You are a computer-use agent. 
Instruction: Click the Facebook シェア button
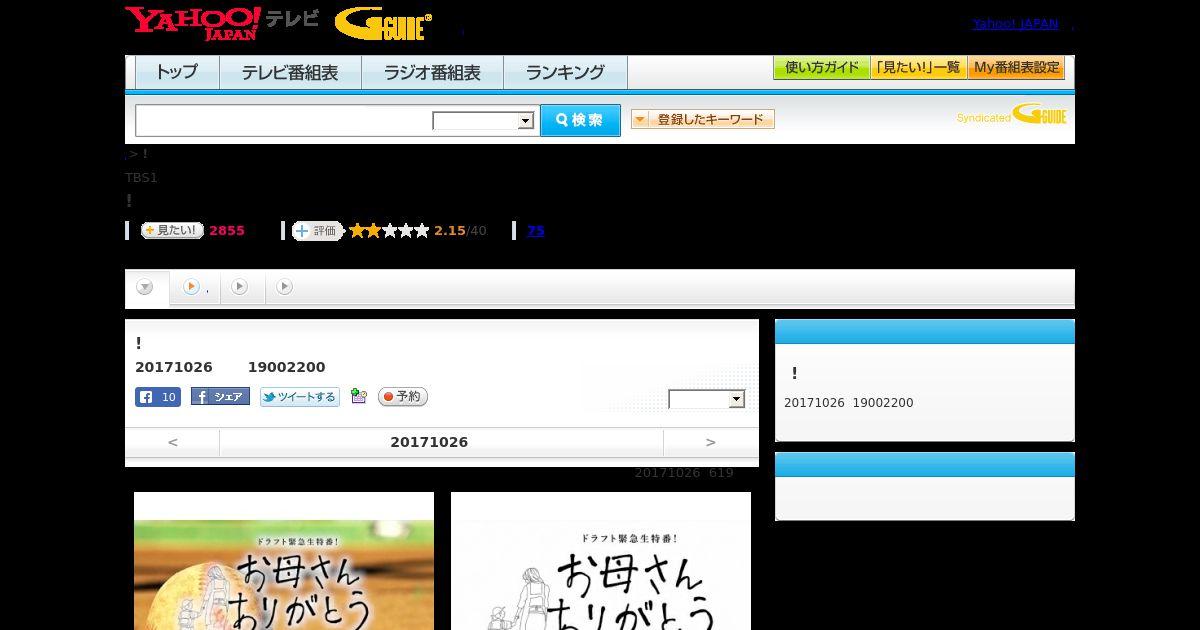(x=220, y=397)
